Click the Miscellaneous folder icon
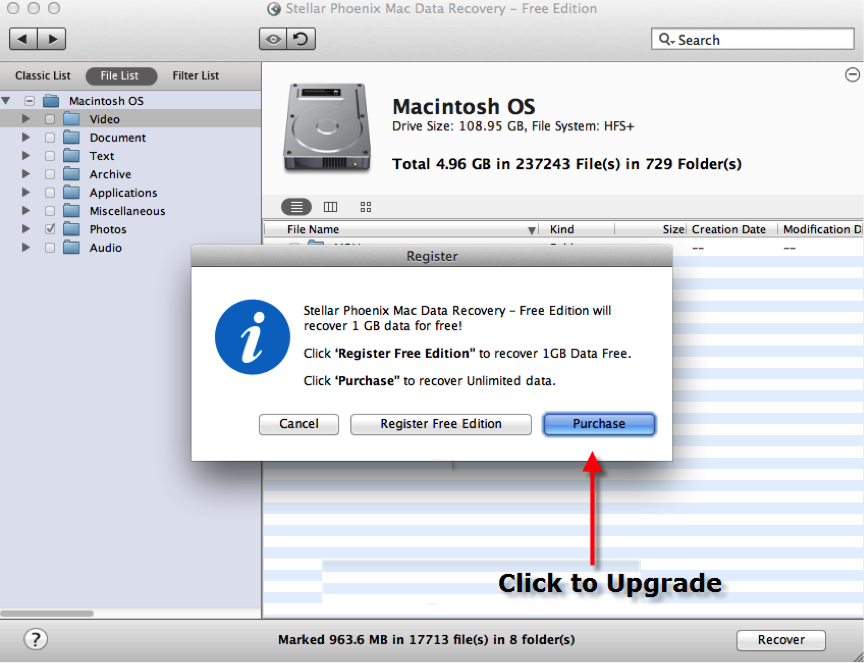The height and width of the screenshot is (663, 864). (72, 211)
